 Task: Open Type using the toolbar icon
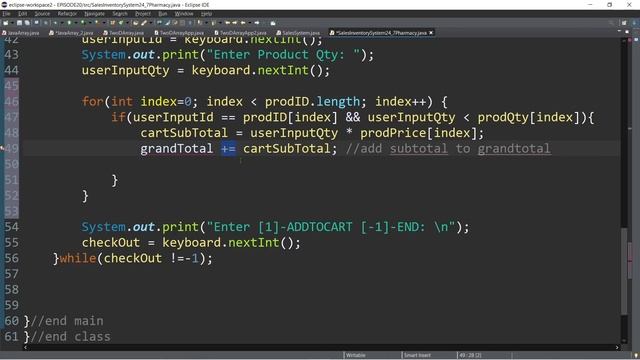pyautogui.click(x=135, y=23)
